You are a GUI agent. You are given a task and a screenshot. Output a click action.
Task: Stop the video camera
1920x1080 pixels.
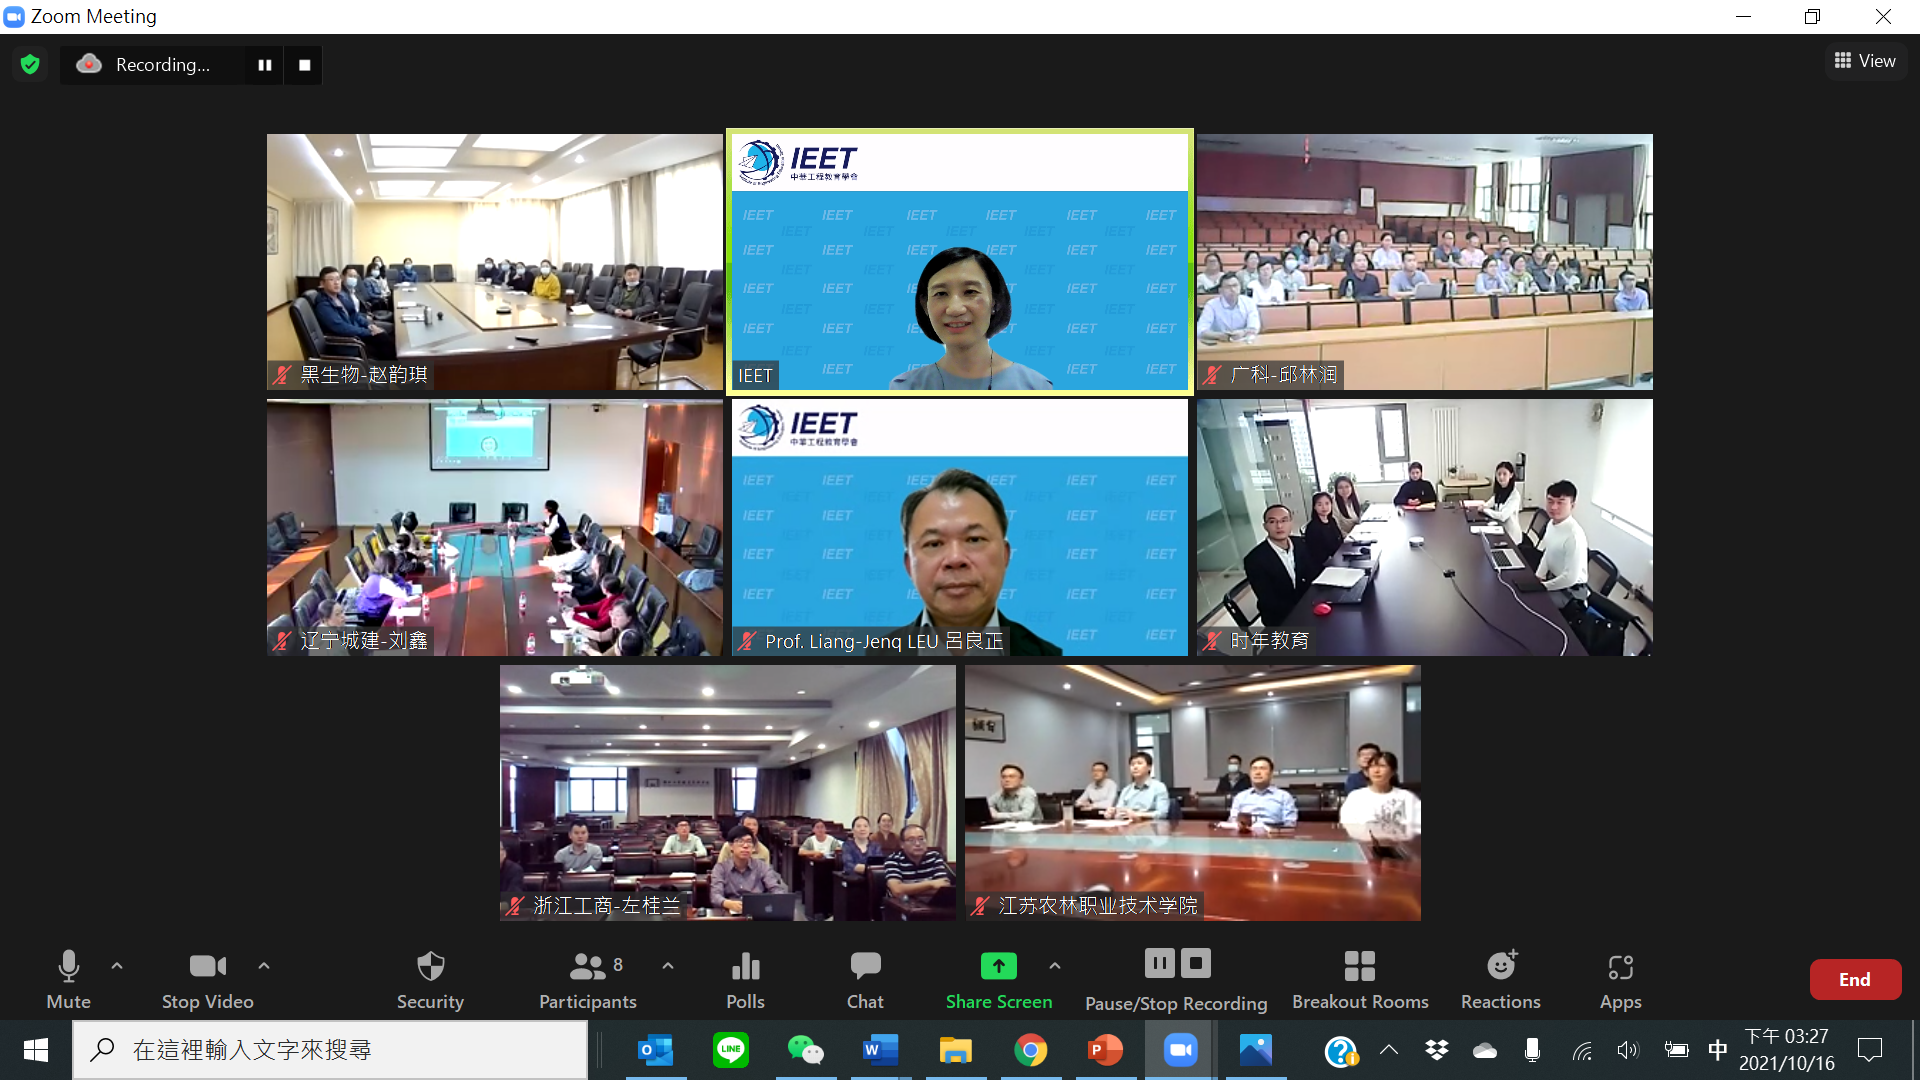(207, 978)
